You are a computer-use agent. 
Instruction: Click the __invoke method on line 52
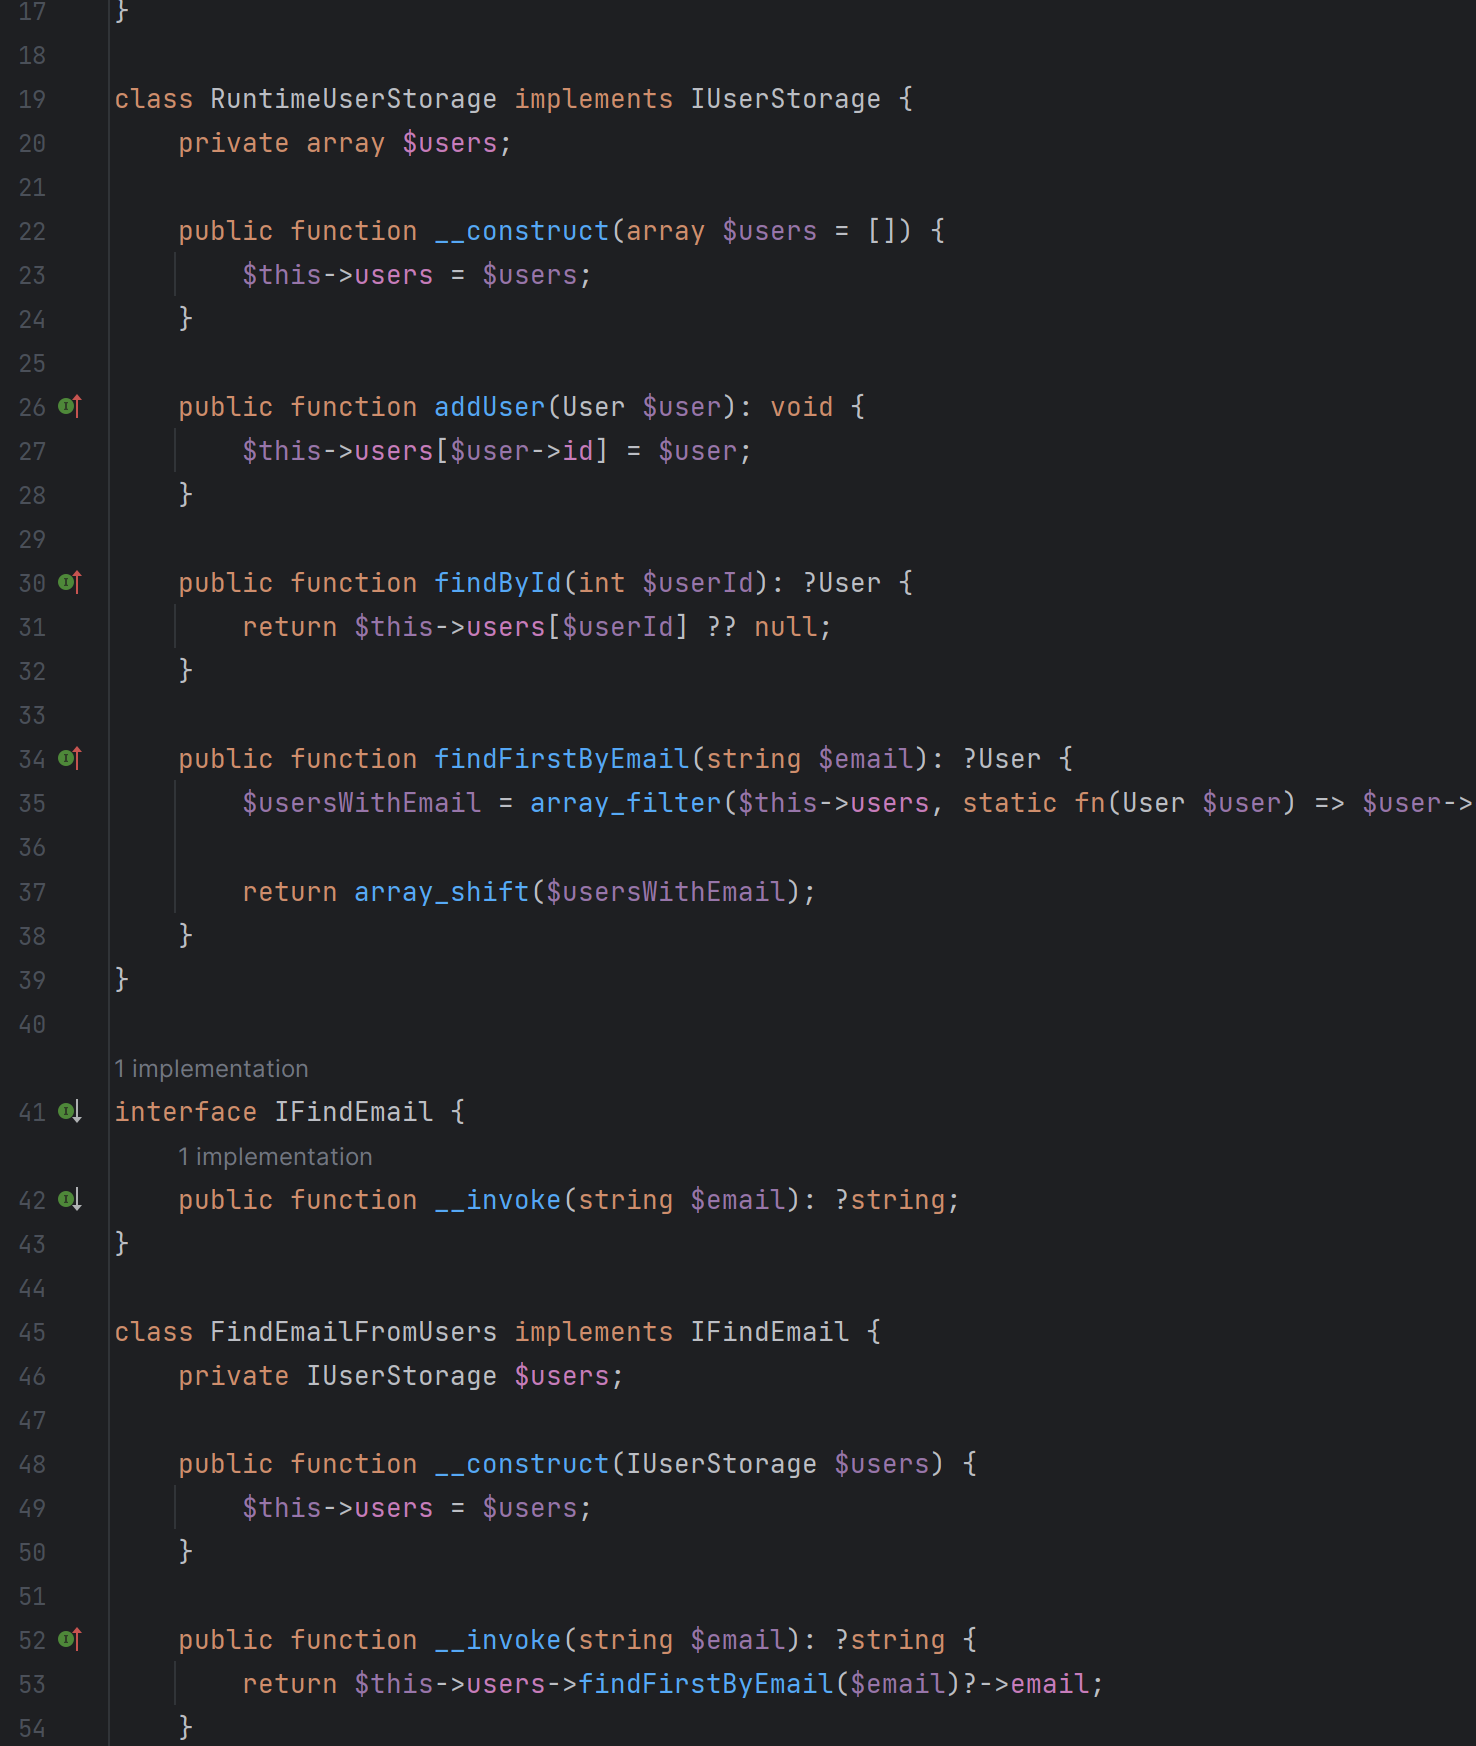point(498,1640)
